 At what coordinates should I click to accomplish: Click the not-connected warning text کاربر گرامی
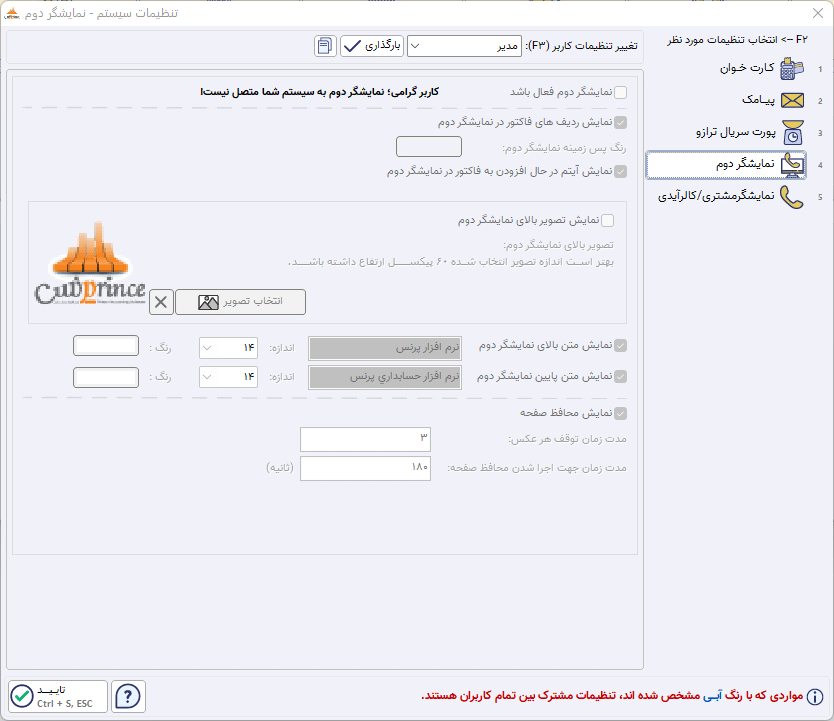click(319, 92)
